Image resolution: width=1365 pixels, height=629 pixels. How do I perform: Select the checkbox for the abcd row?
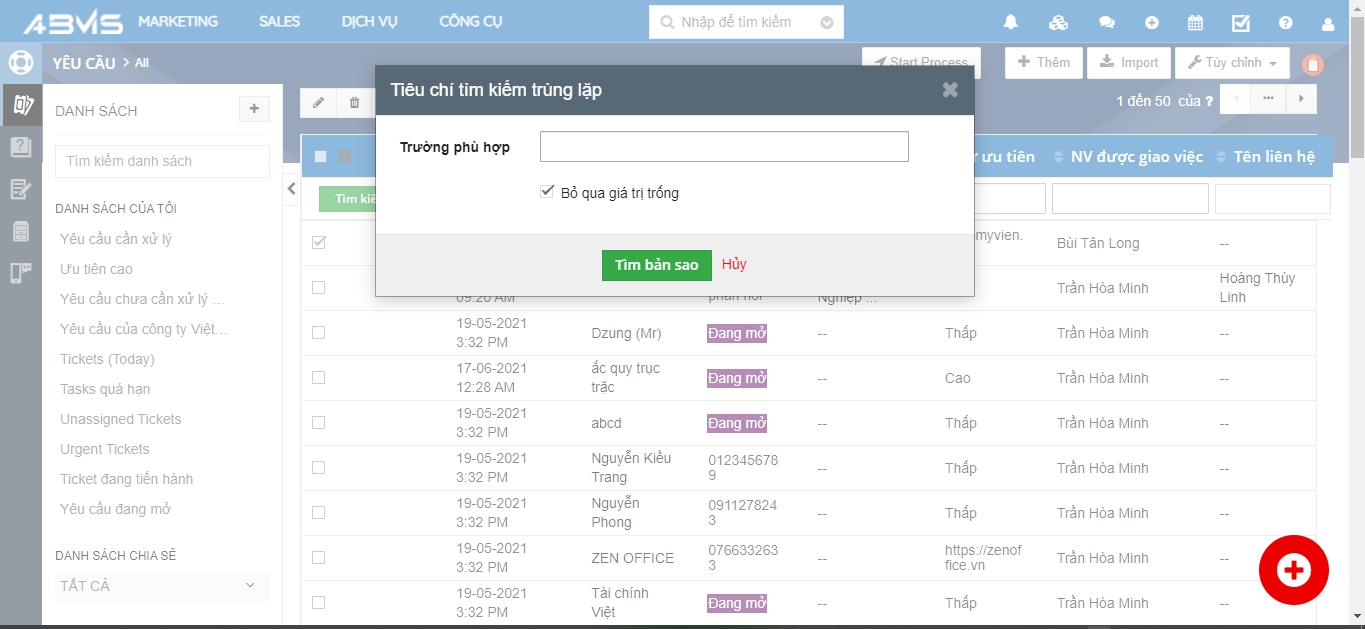(318, 423)
